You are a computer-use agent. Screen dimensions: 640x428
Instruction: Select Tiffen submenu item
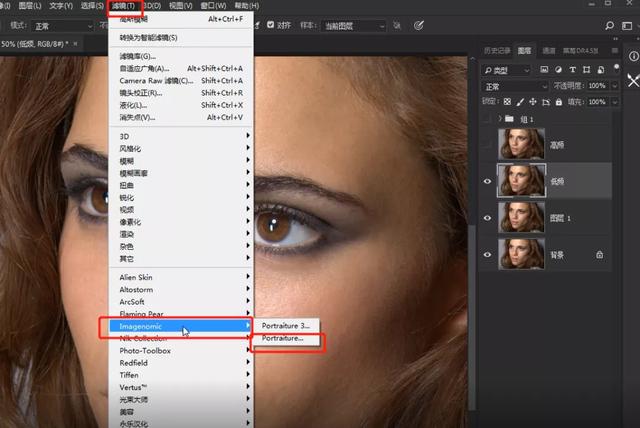(x=181, y=375)
